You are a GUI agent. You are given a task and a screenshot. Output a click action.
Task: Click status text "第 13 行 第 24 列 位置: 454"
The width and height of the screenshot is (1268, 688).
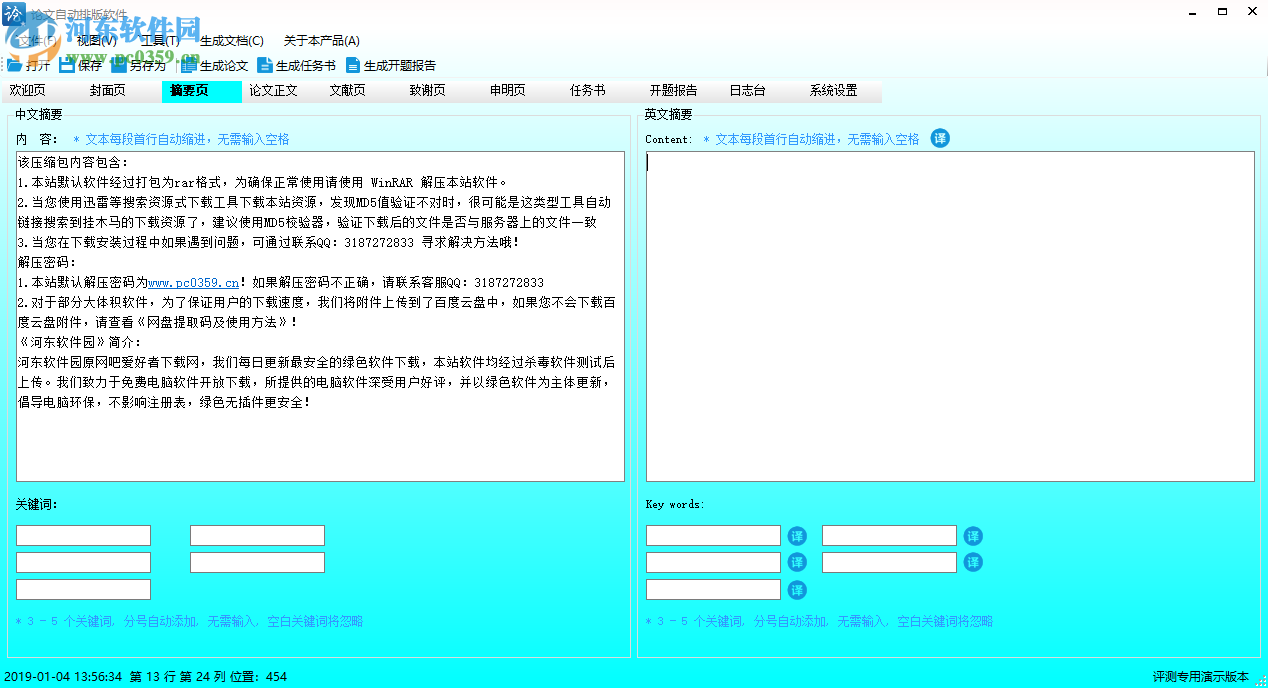tap(209, 677)
